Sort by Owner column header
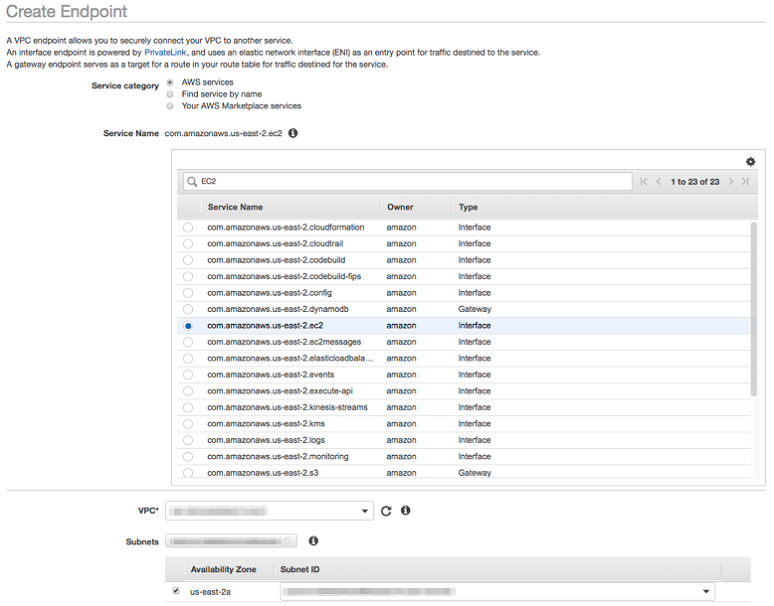Screen dimensions: 774x606 click(x=400, y=207)
